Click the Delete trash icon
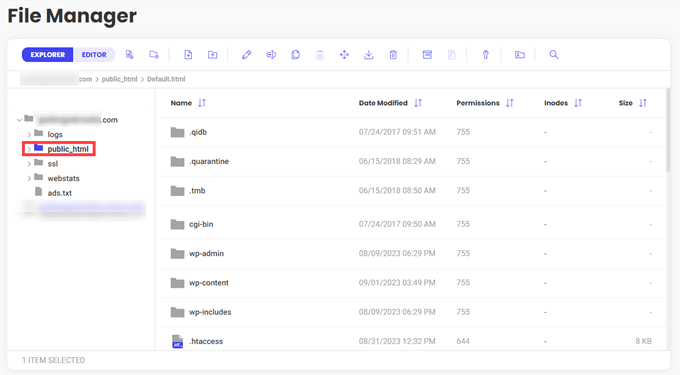Image resolution: width=680 pixels, height=375 pixels. 393,55
